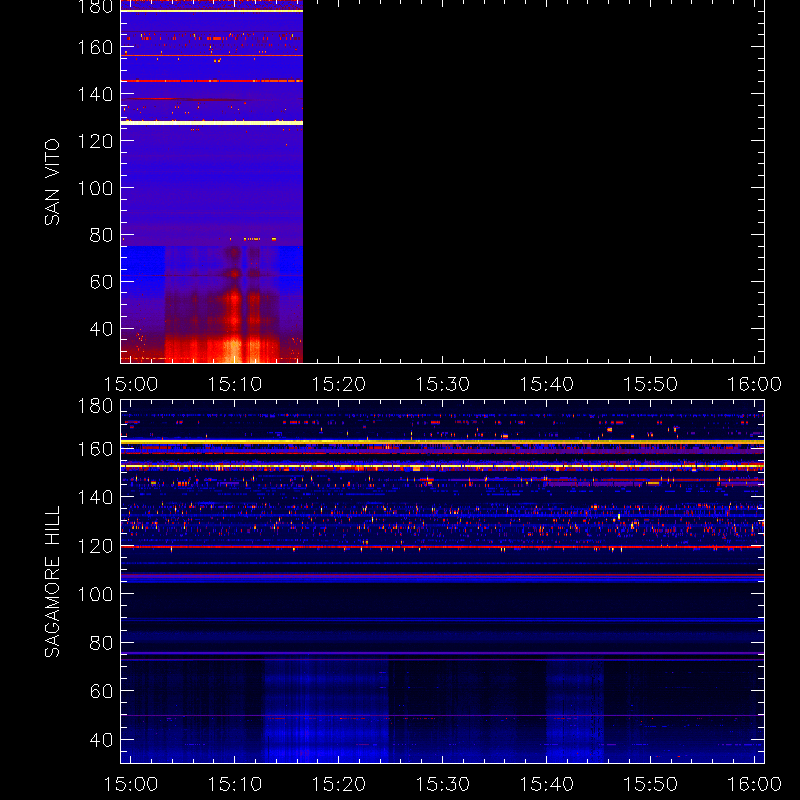Click 15:20 time label under San Vito plot
Viewport: 800px width, 800px height.
pyautogui.click(x=339, y=384)
